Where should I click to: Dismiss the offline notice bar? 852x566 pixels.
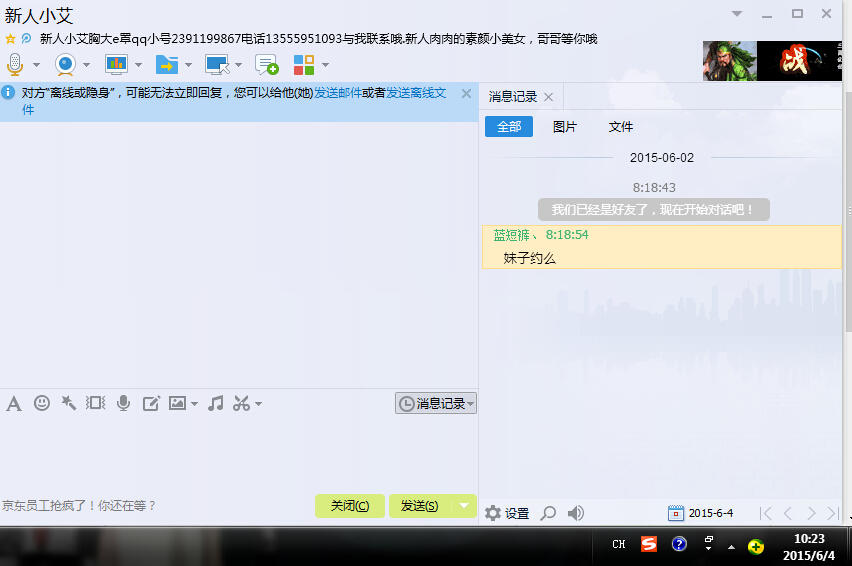point(466,93)
